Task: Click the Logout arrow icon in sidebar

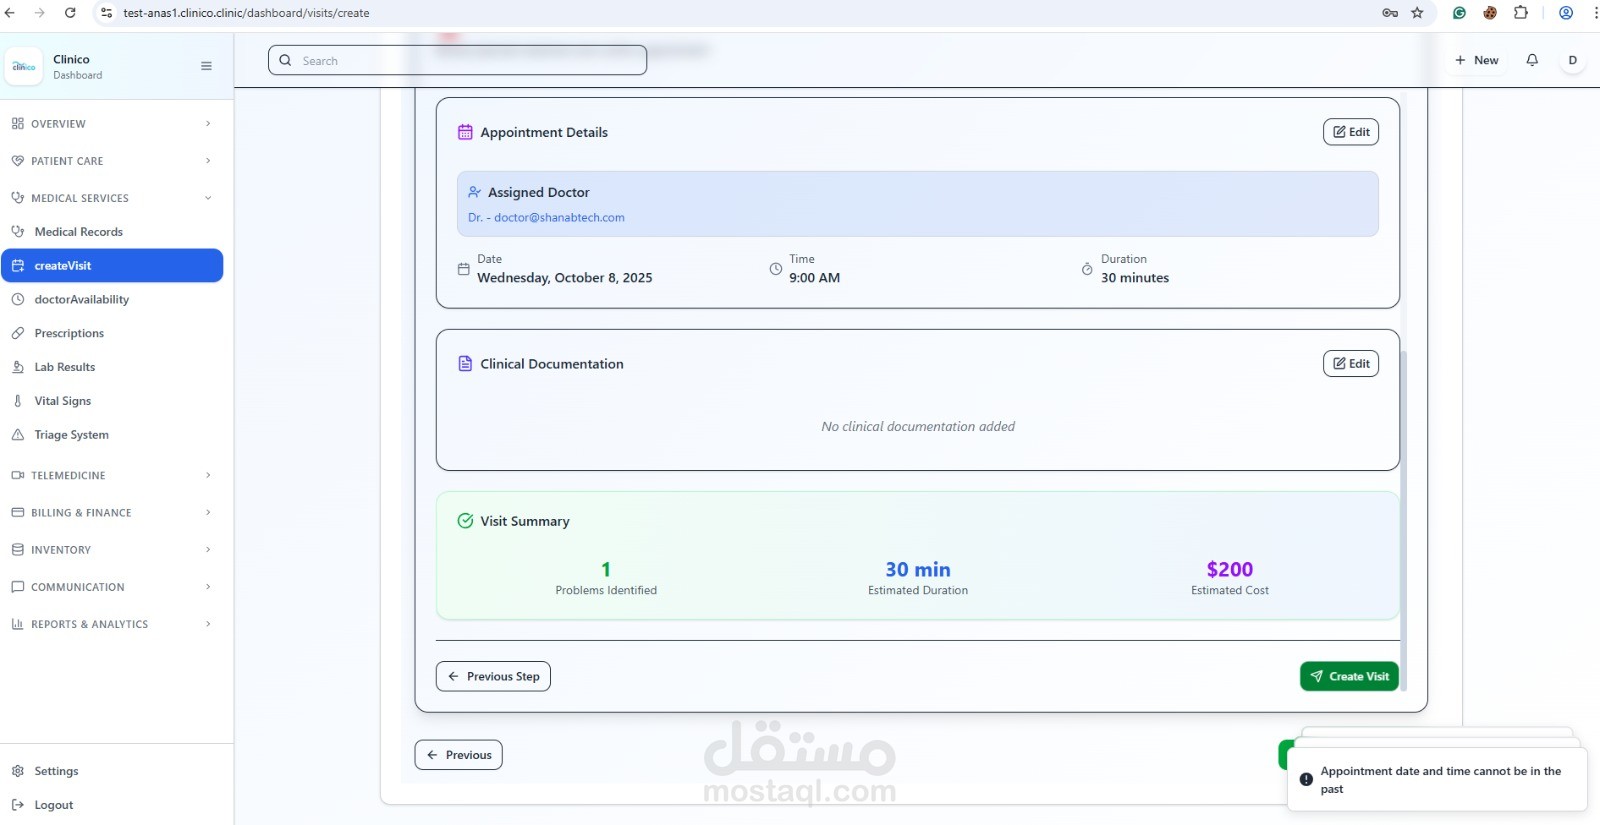Action: (18, 805)
